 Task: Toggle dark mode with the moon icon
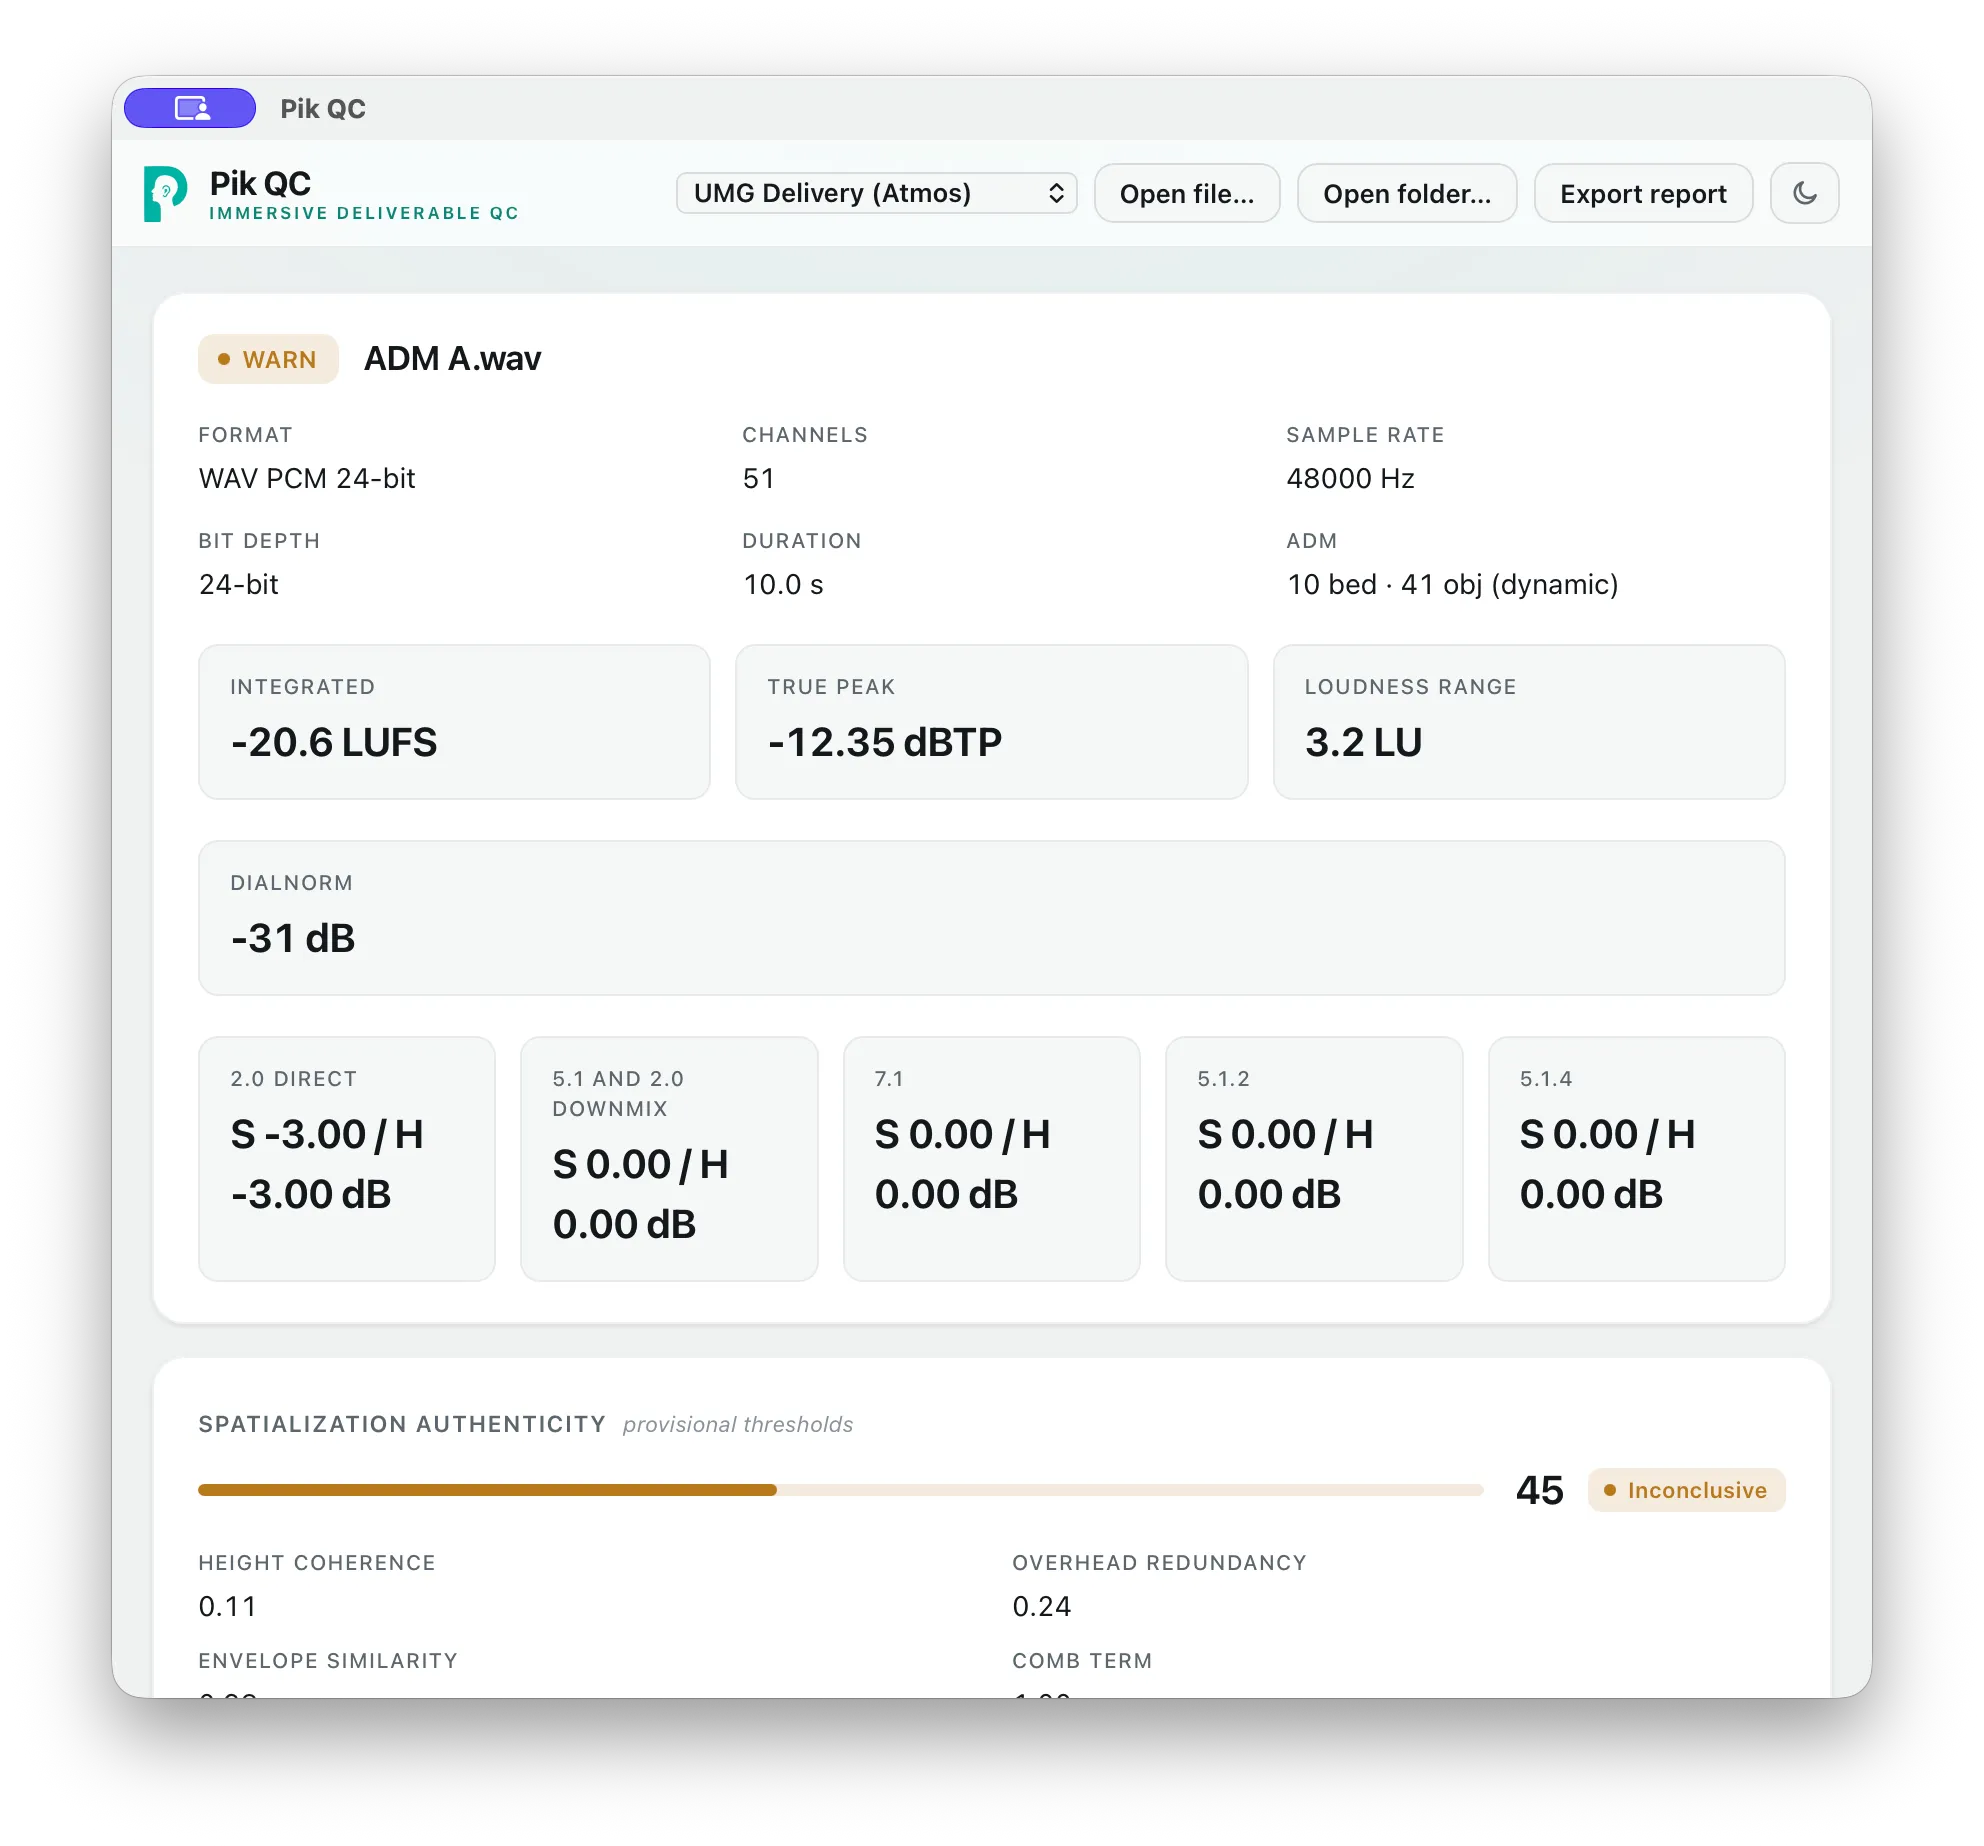point(1804,193)
